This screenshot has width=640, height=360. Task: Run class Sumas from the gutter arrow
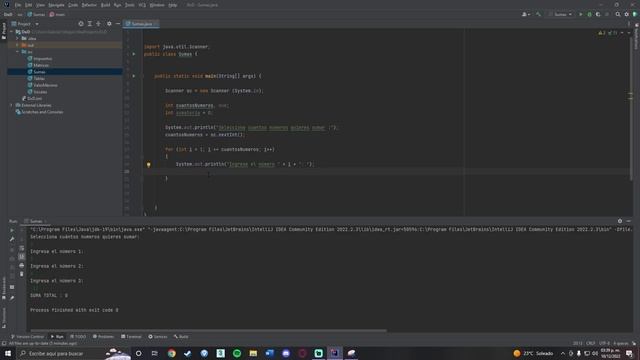133,54
